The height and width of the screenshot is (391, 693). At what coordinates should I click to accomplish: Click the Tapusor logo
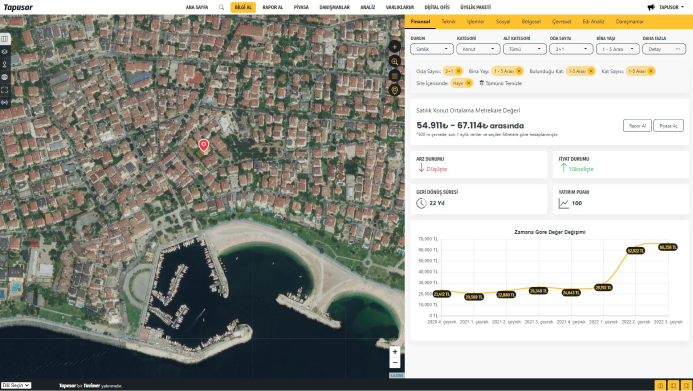pos(18,8)
